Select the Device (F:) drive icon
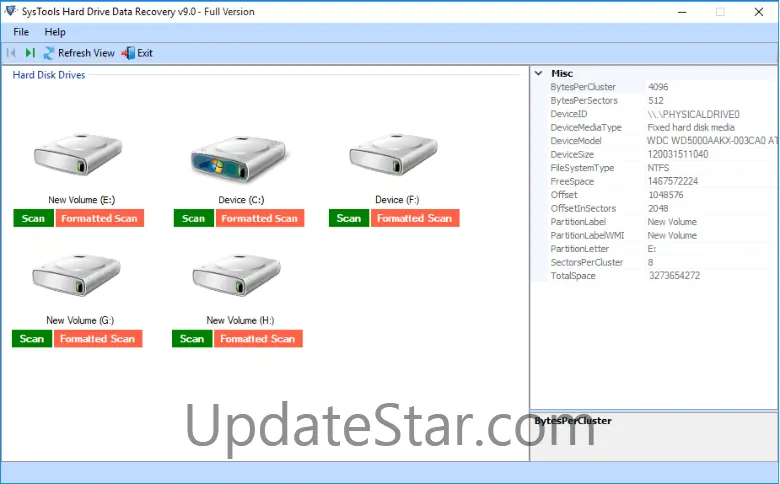780x484 pixels. click(393, 154)
